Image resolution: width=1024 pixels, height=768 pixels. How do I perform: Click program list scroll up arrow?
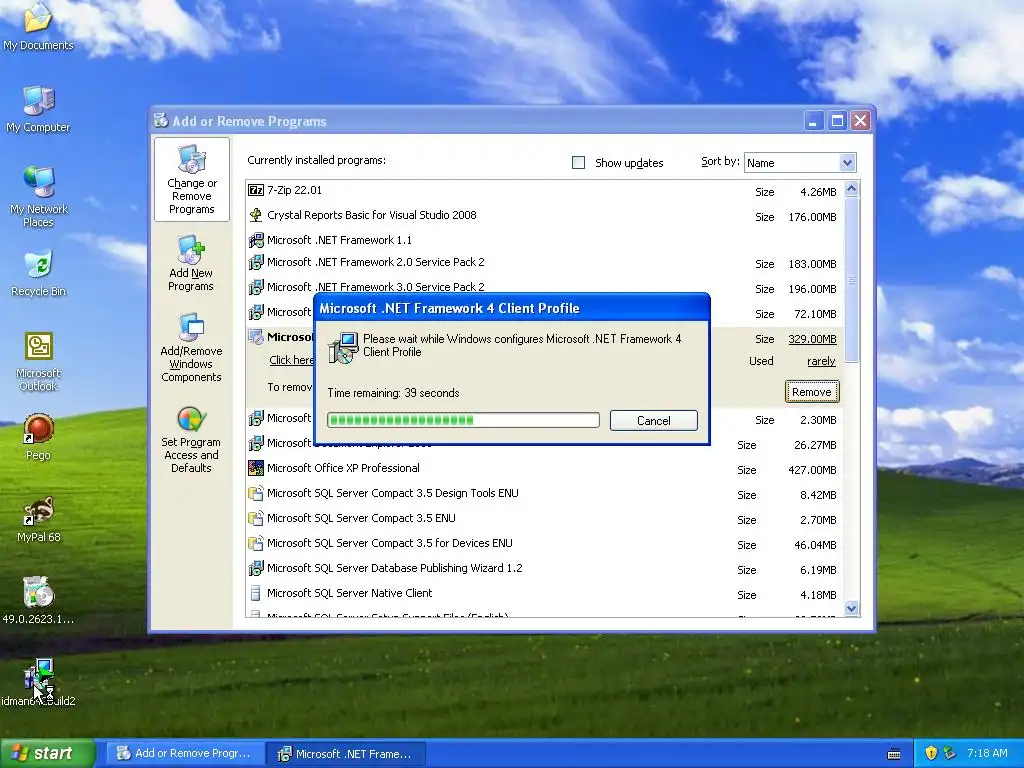[852, 189]
